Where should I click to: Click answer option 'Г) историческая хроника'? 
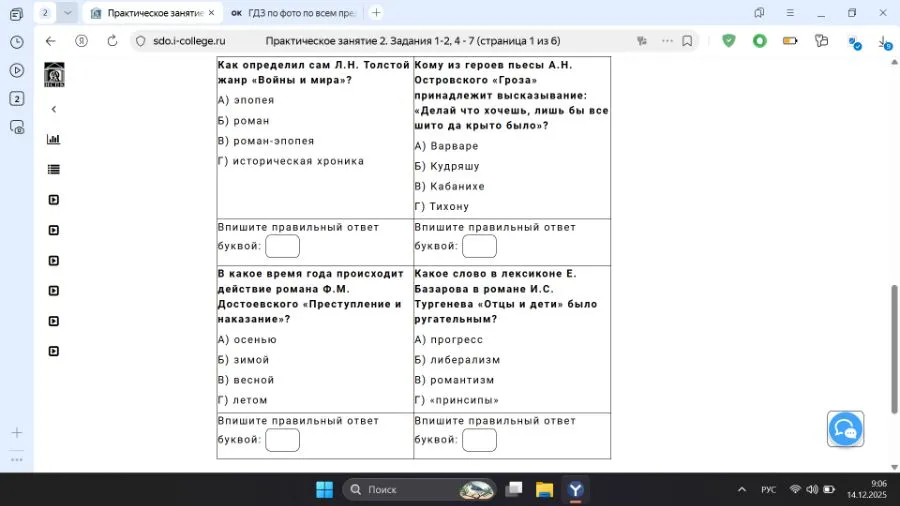tap(290, 161)
